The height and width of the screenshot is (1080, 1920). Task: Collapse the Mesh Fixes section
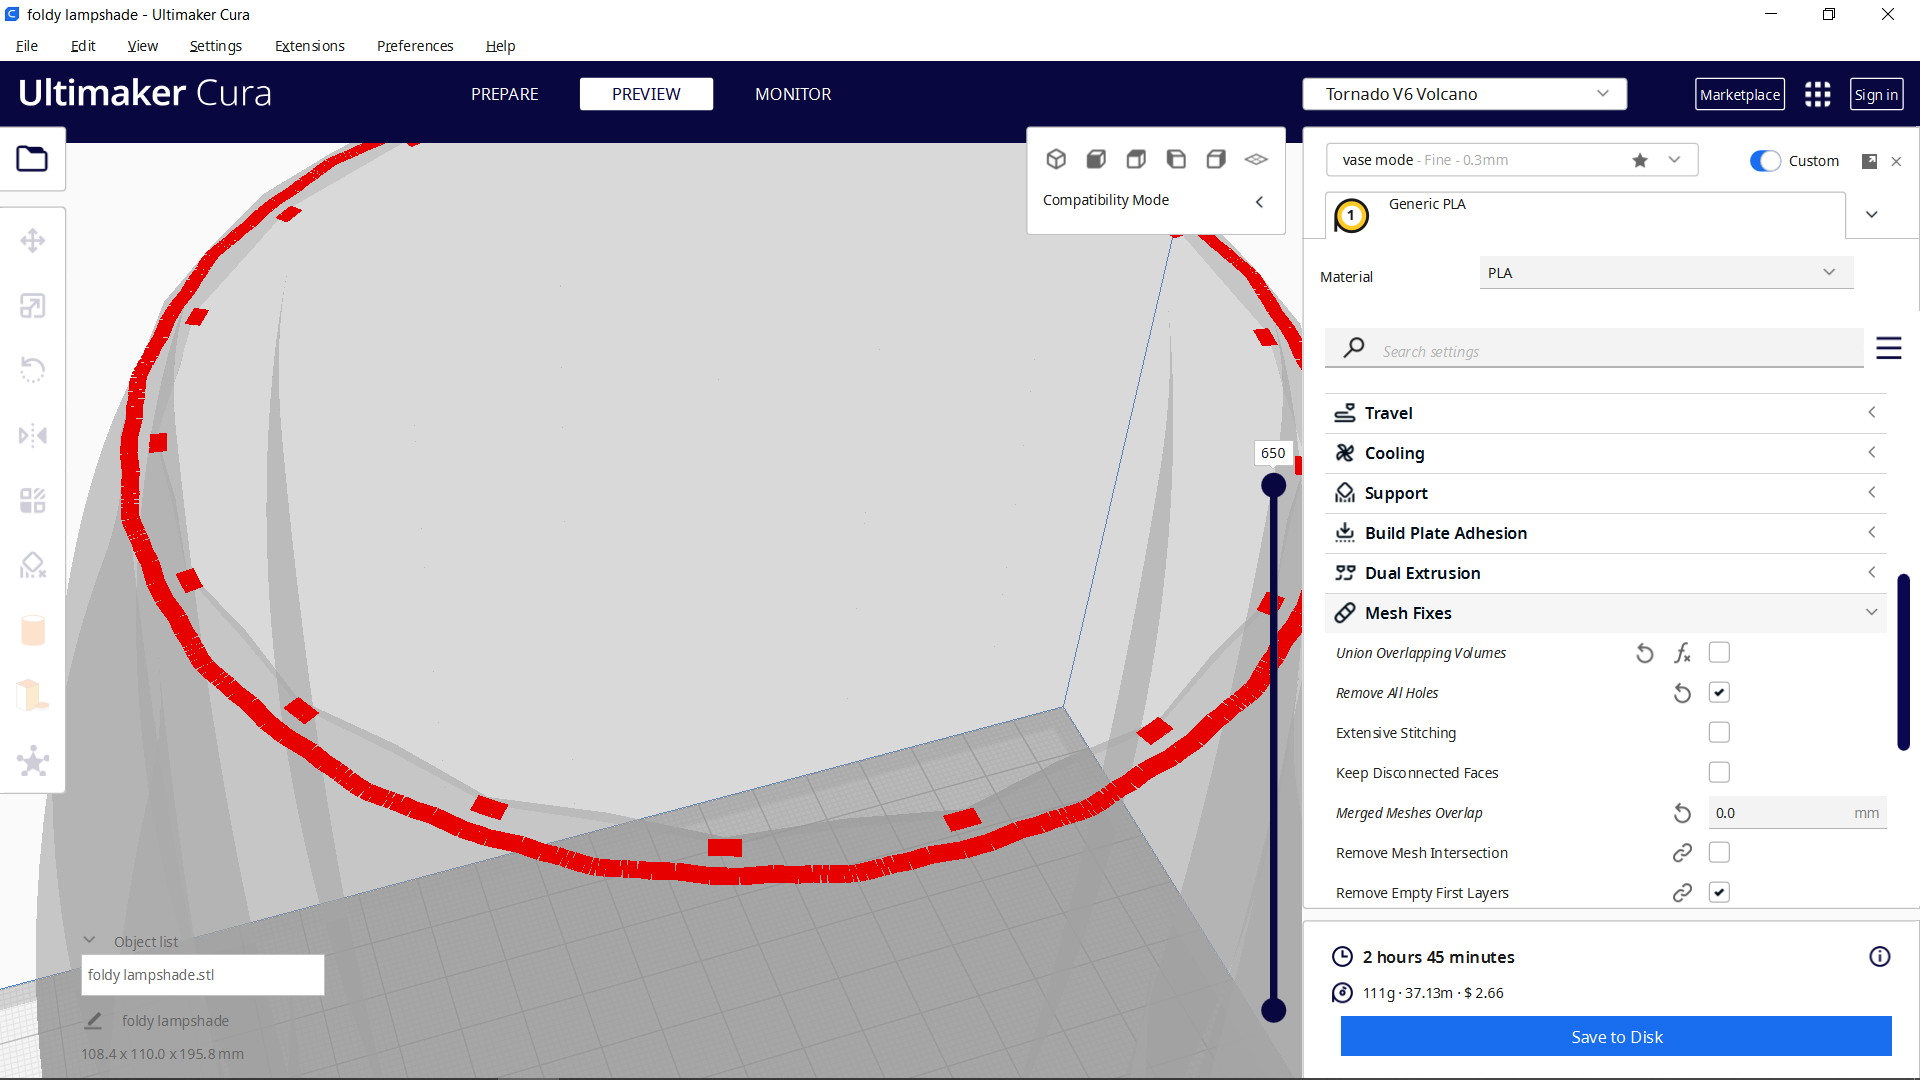point(1871,612)
